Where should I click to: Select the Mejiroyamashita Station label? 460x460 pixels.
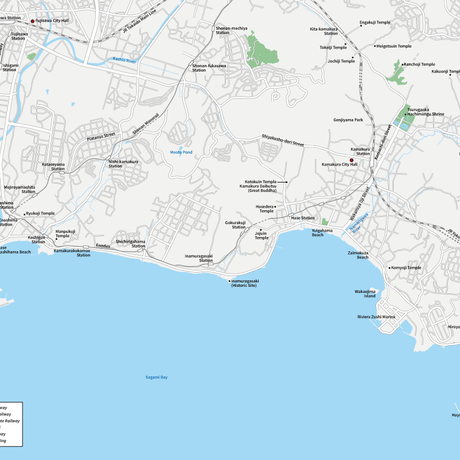click(x=19, y=189)
